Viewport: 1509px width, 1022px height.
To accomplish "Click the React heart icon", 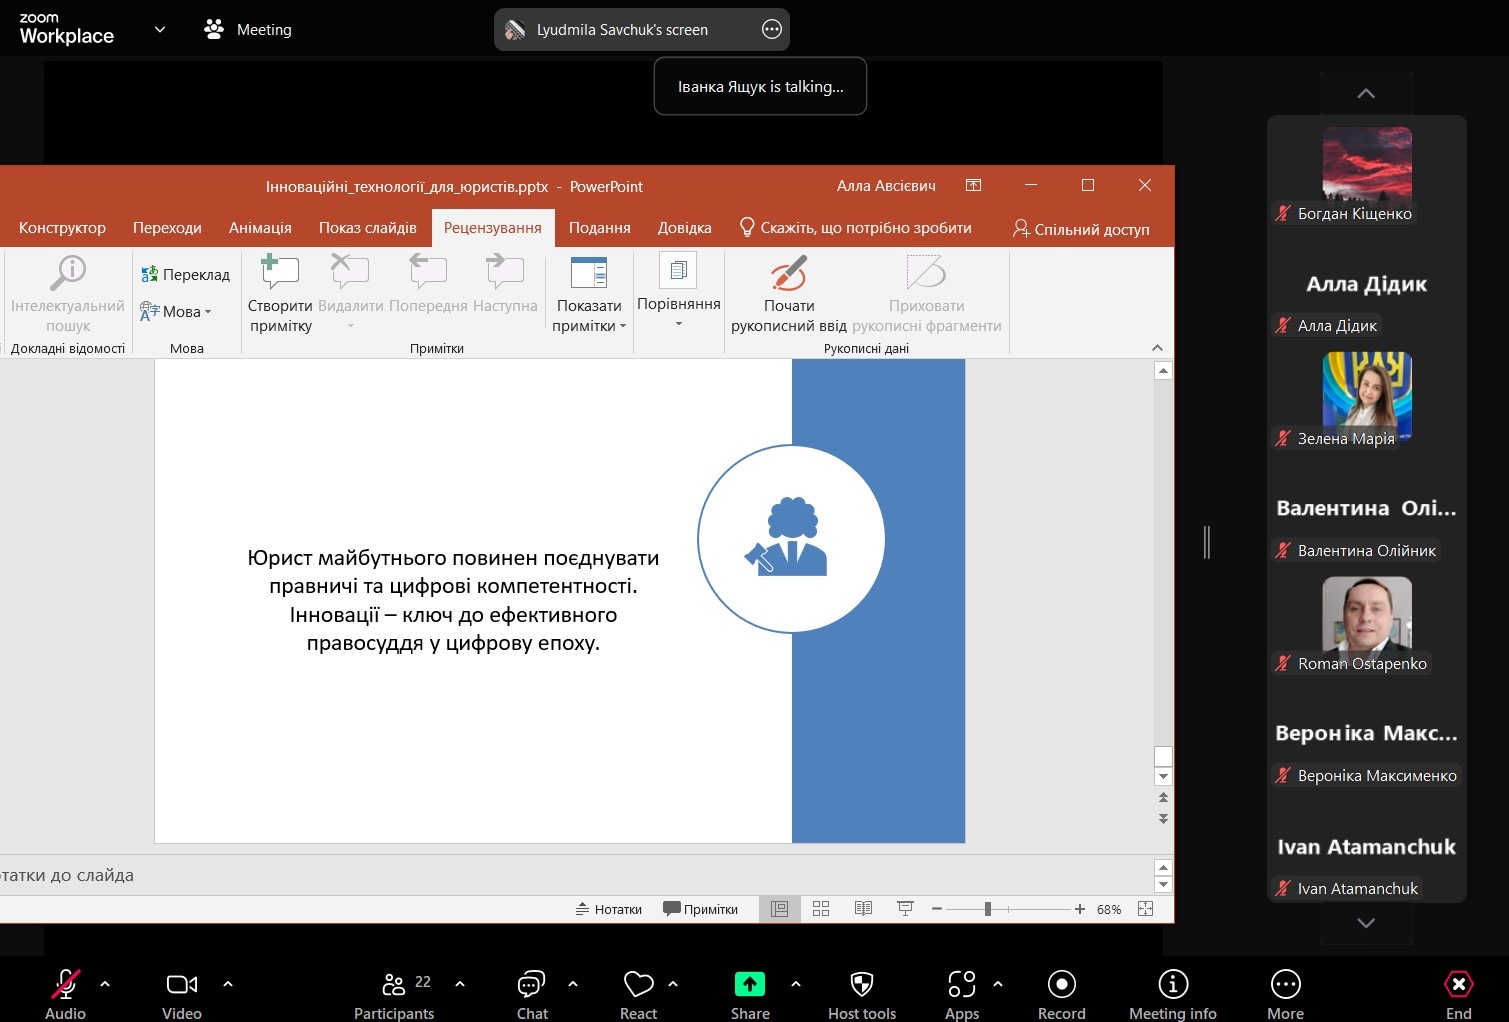I will (x=638, y=985).
